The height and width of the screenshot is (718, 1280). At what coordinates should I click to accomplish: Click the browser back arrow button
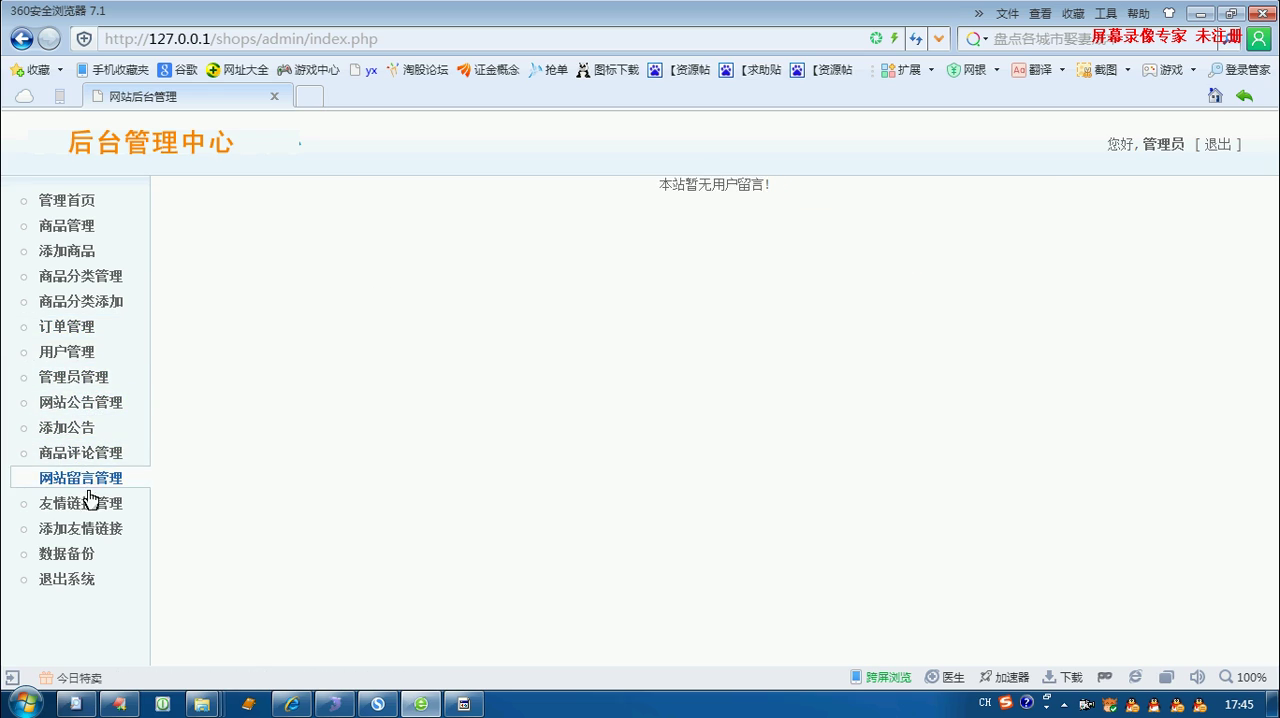[22, 39]
